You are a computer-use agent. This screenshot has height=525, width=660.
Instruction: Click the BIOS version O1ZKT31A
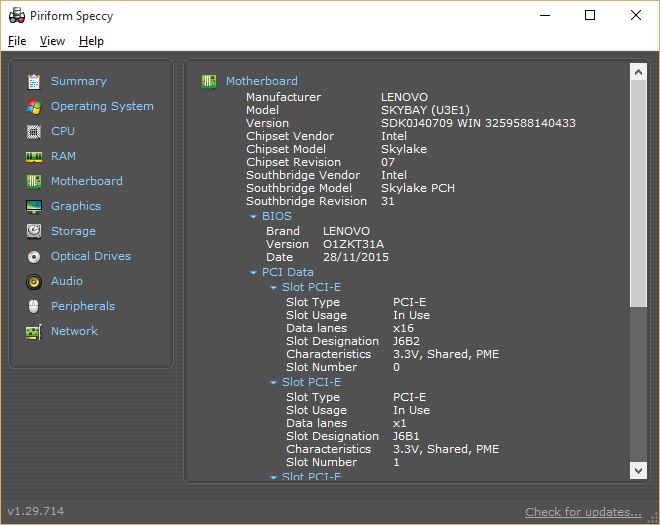(353, 244)
